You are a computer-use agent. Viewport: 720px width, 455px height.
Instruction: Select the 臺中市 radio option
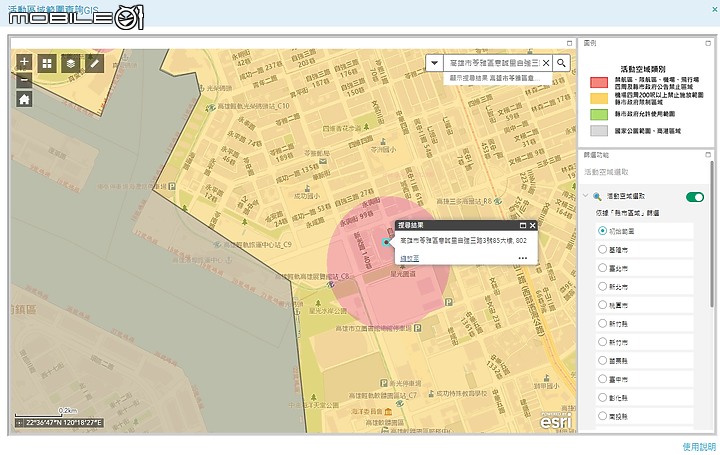pos(602,379)
